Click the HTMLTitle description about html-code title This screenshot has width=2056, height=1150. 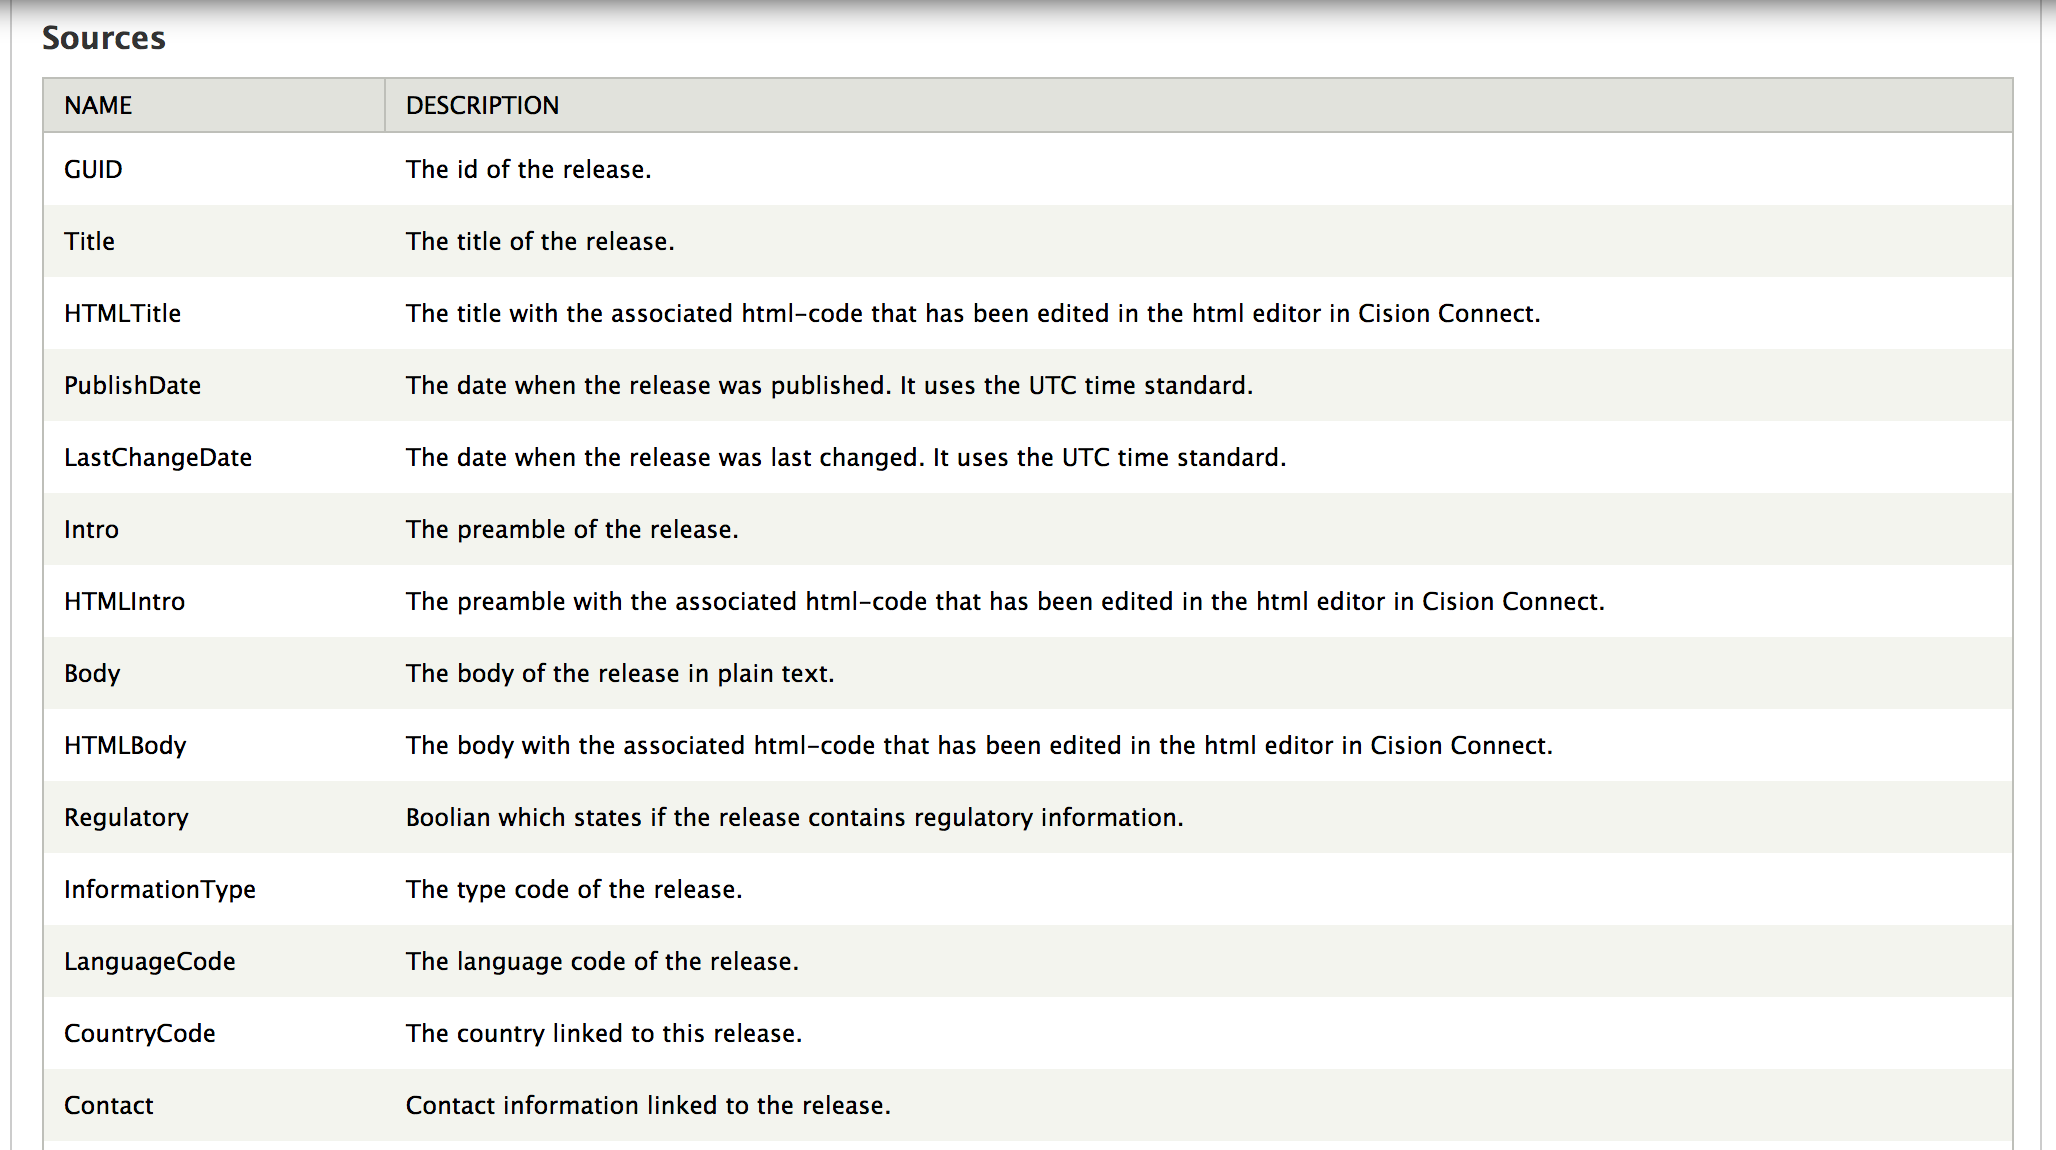pyautogui.click(x=973, y=313)
